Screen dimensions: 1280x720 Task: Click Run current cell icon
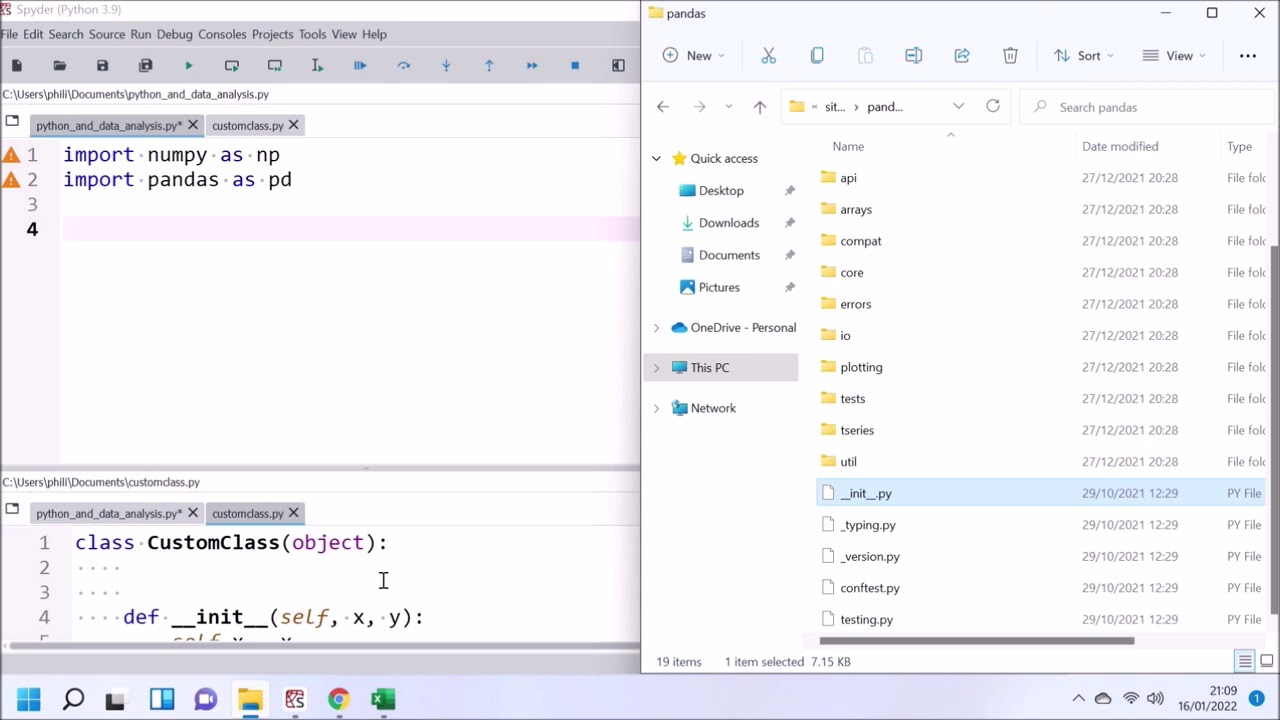tap(232, 66)
